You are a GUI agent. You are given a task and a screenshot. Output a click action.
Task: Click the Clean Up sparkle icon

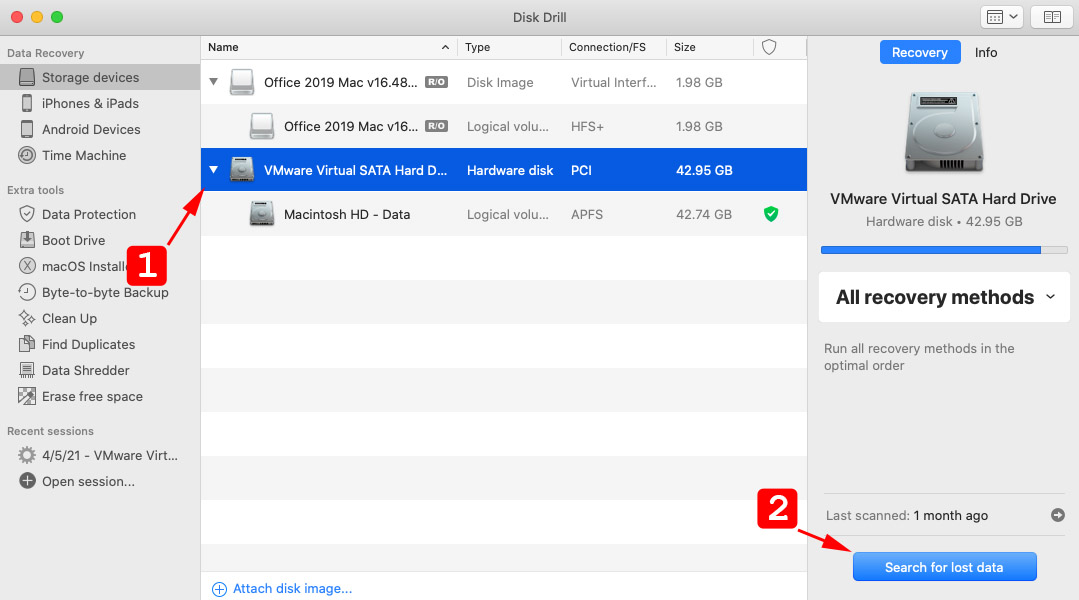(27, 319)
